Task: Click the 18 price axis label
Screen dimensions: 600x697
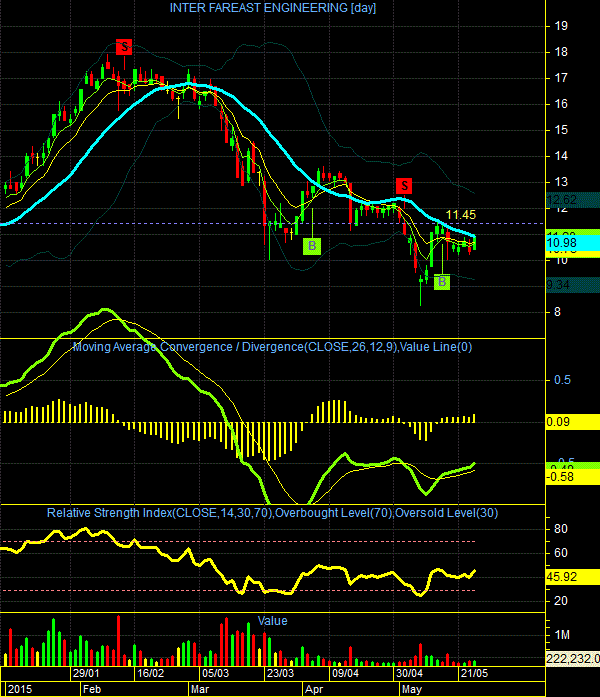Action: pyautogui.click(x=561, y=52)
